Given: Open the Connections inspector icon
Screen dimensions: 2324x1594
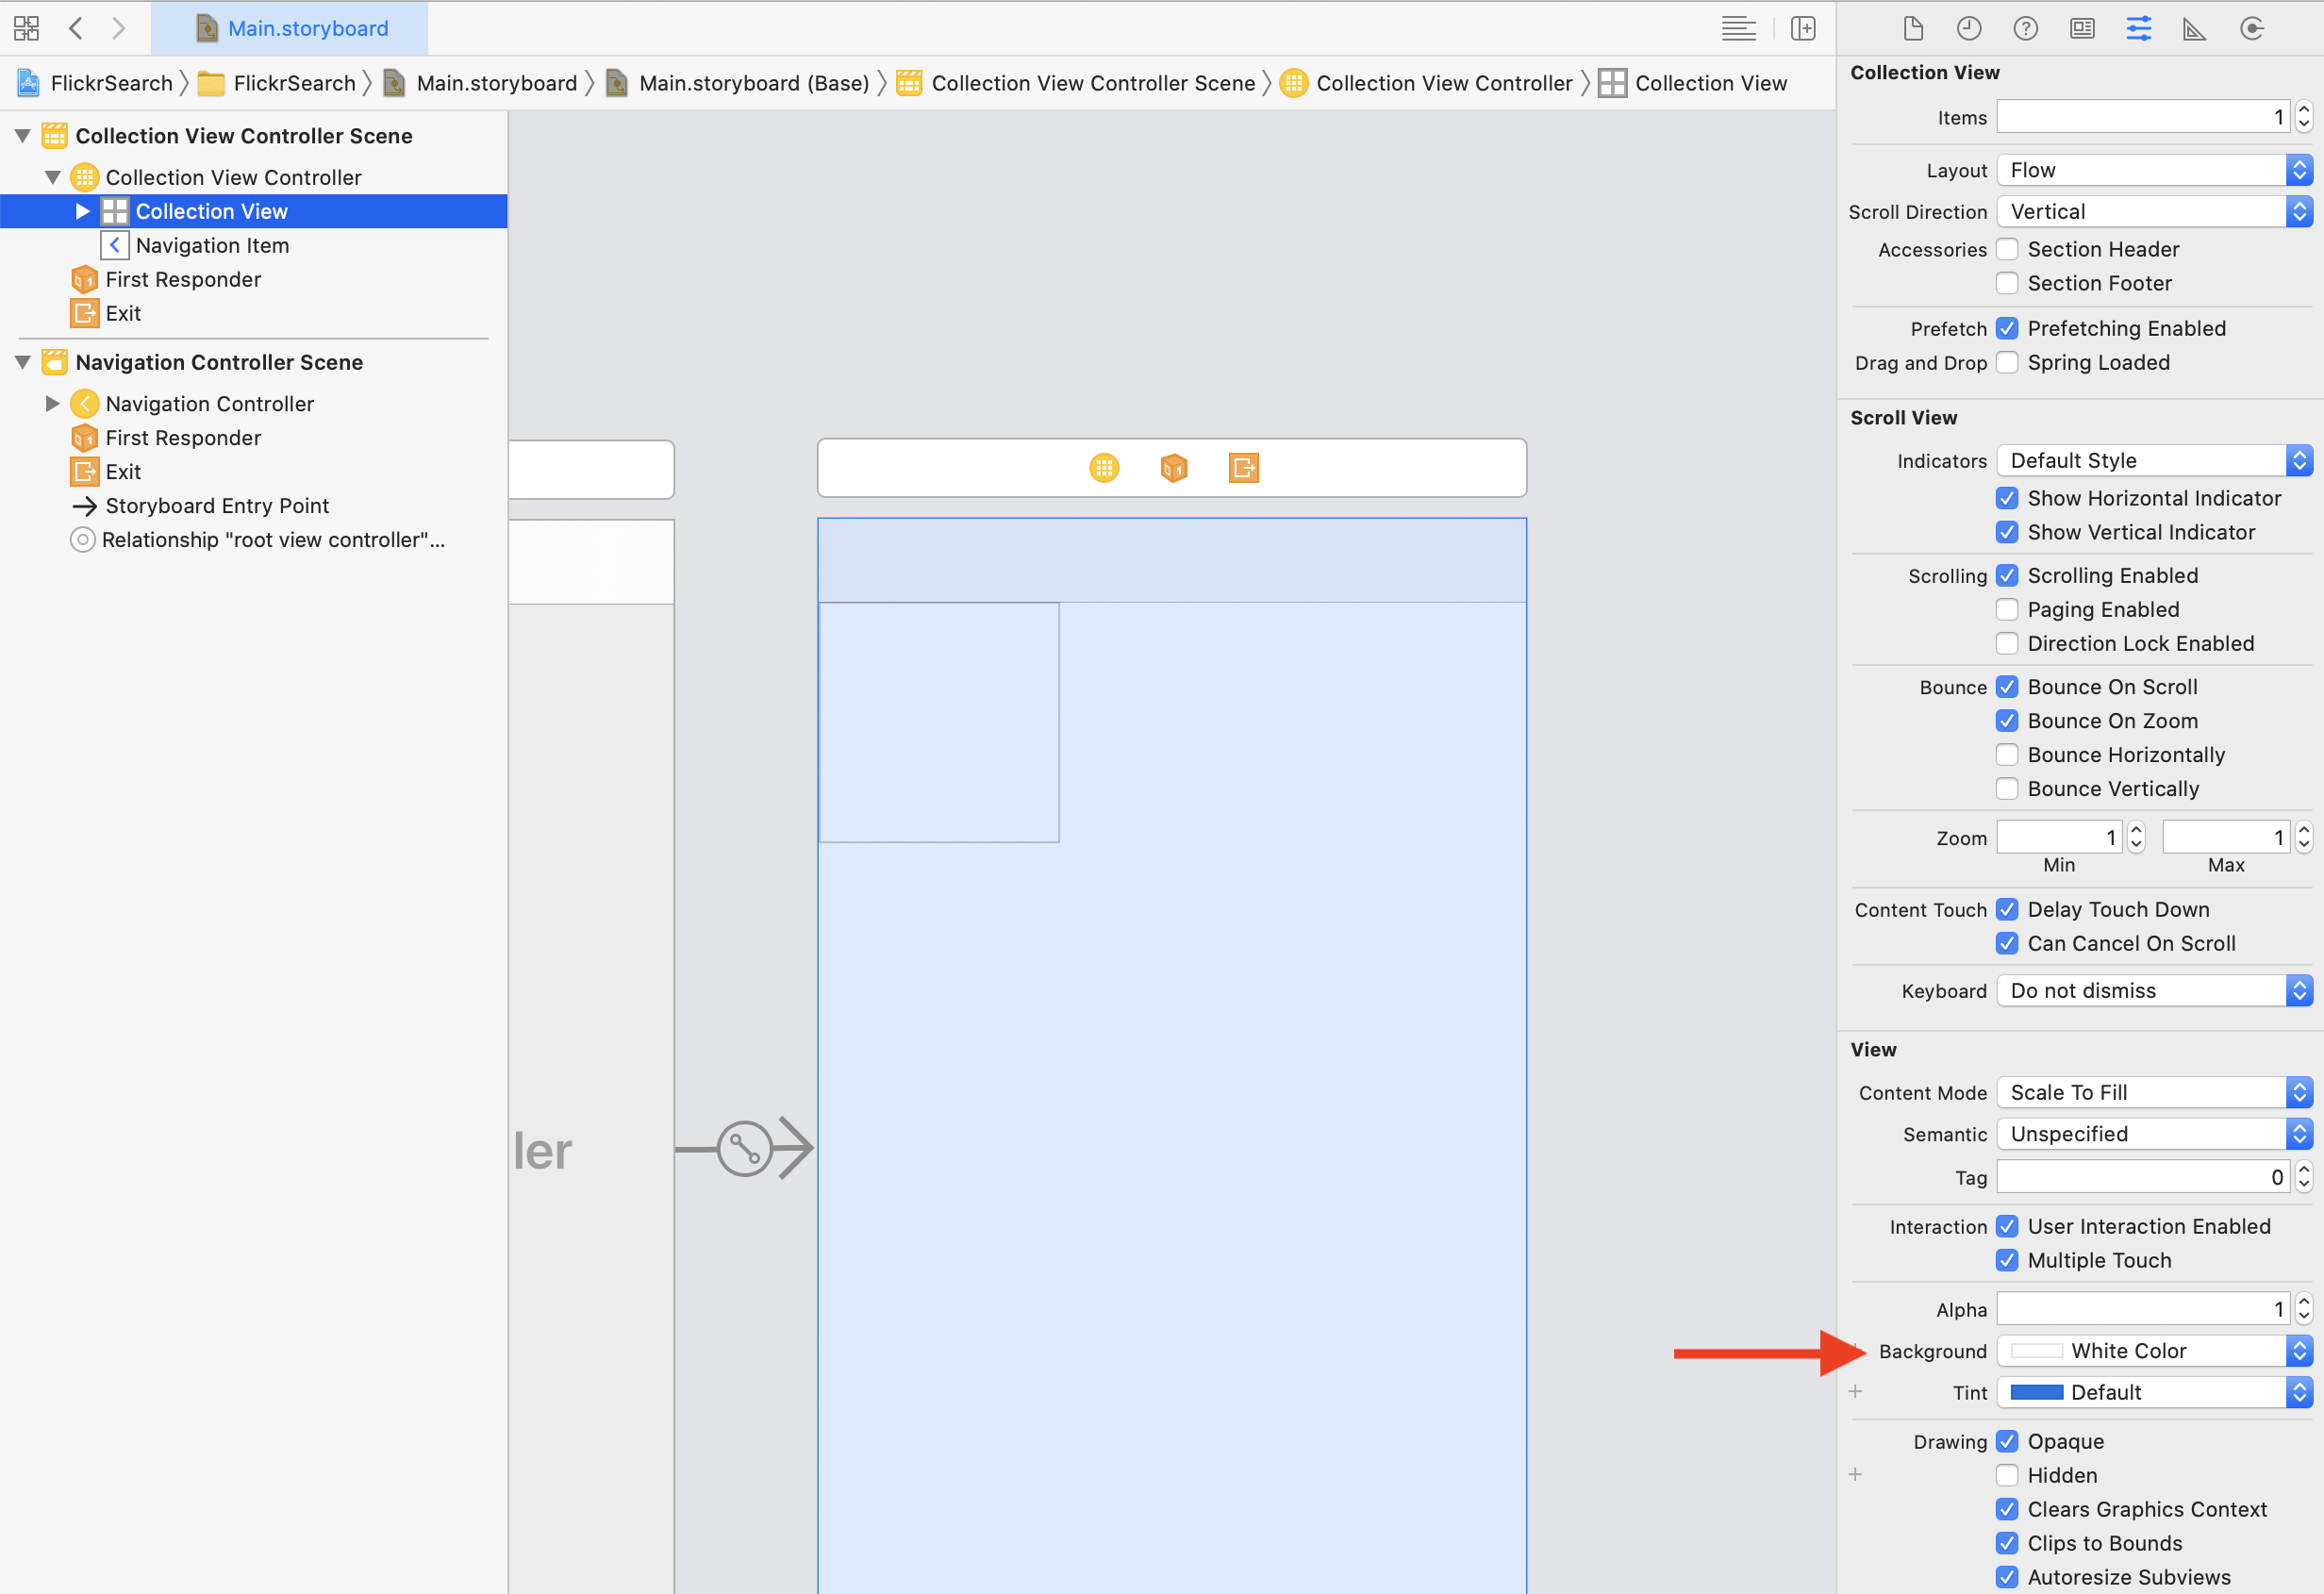Looking at the screenshot, I should click(2251, 28).
